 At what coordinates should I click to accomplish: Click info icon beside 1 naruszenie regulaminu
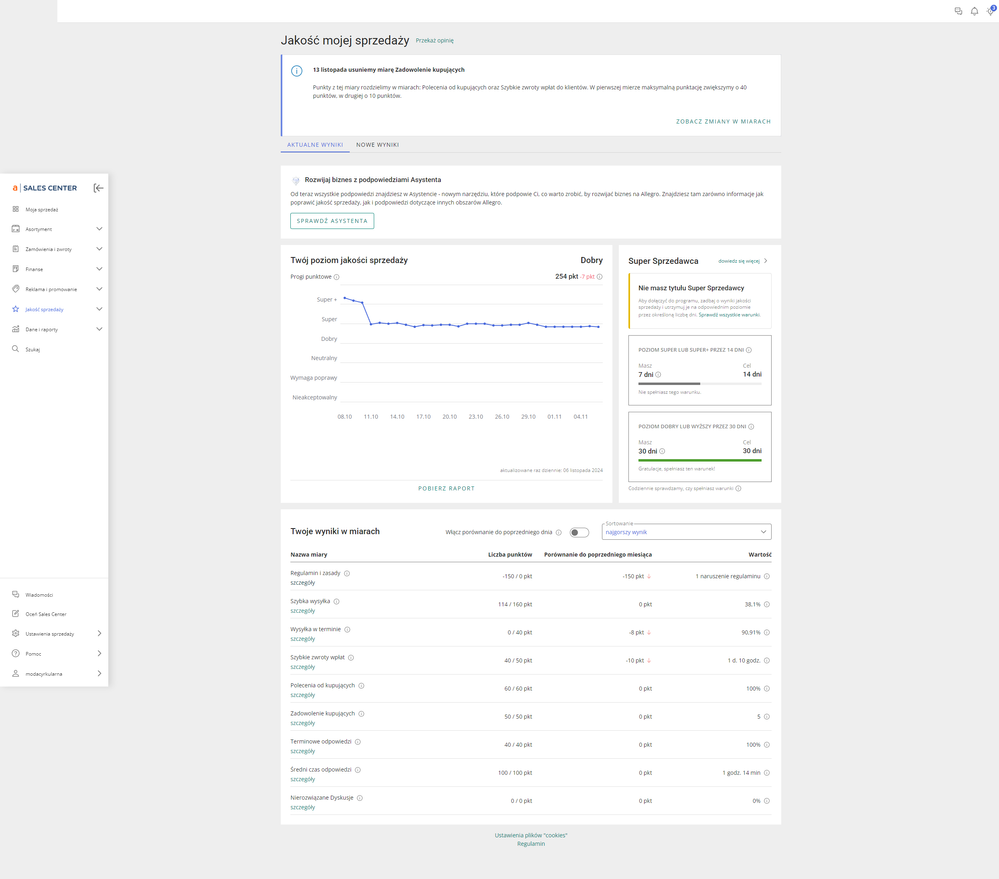click(x=767, y=576)
